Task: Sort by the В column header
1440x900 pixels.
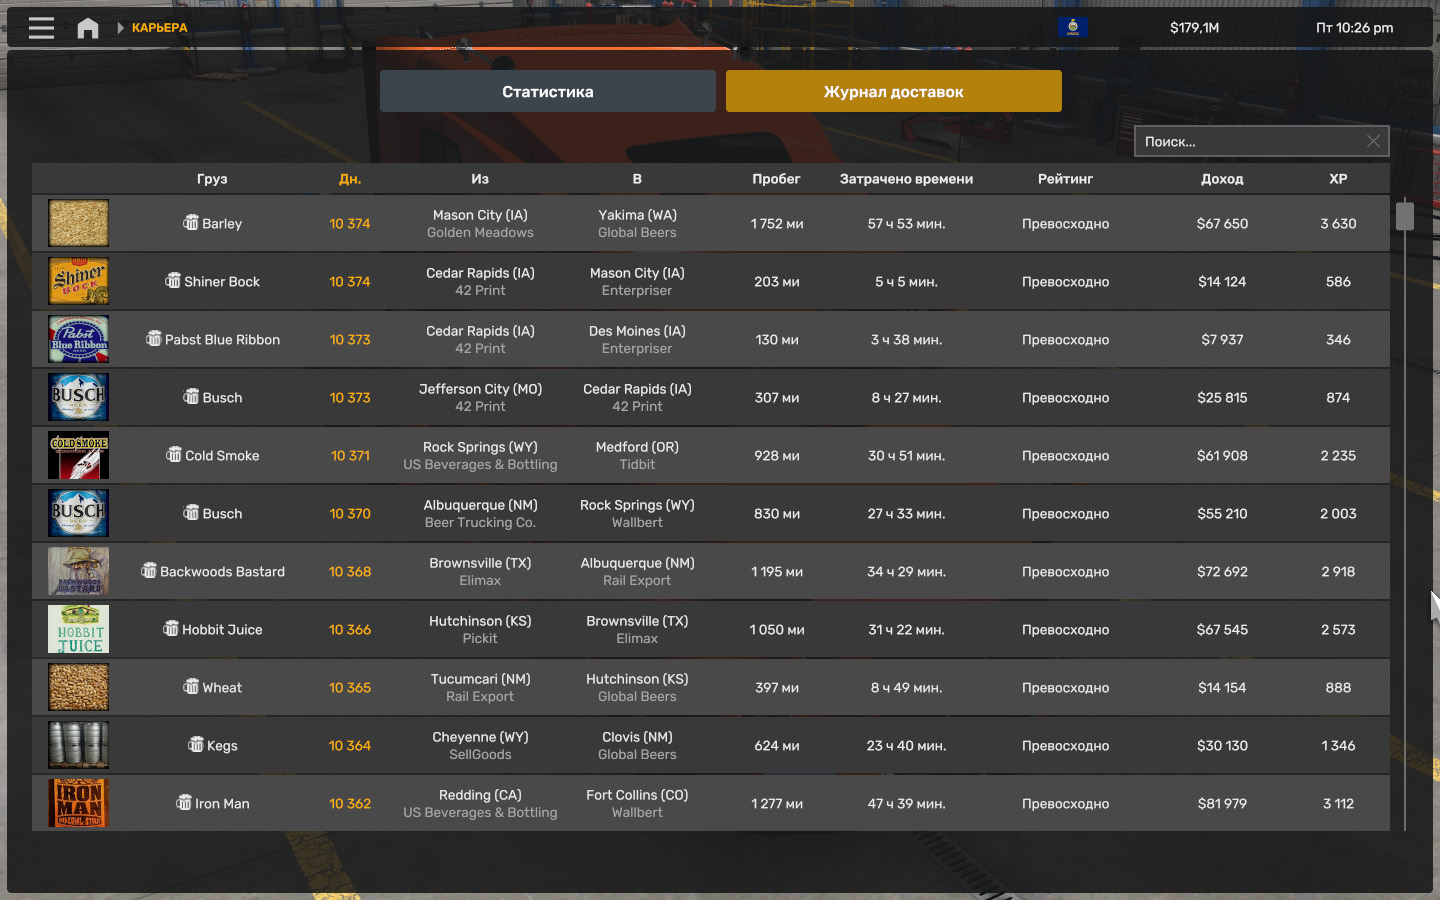Action: (637, 179)
